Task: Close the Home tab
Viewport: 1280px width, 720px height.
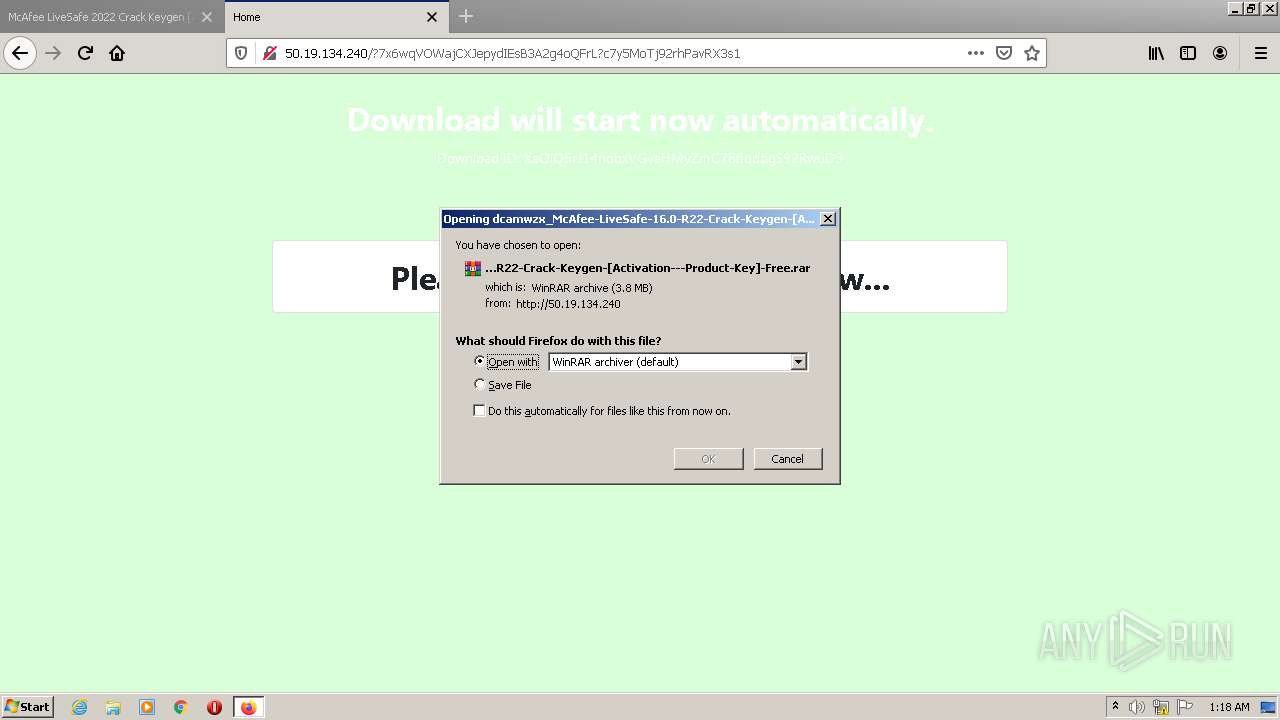Action: [432, 17]
